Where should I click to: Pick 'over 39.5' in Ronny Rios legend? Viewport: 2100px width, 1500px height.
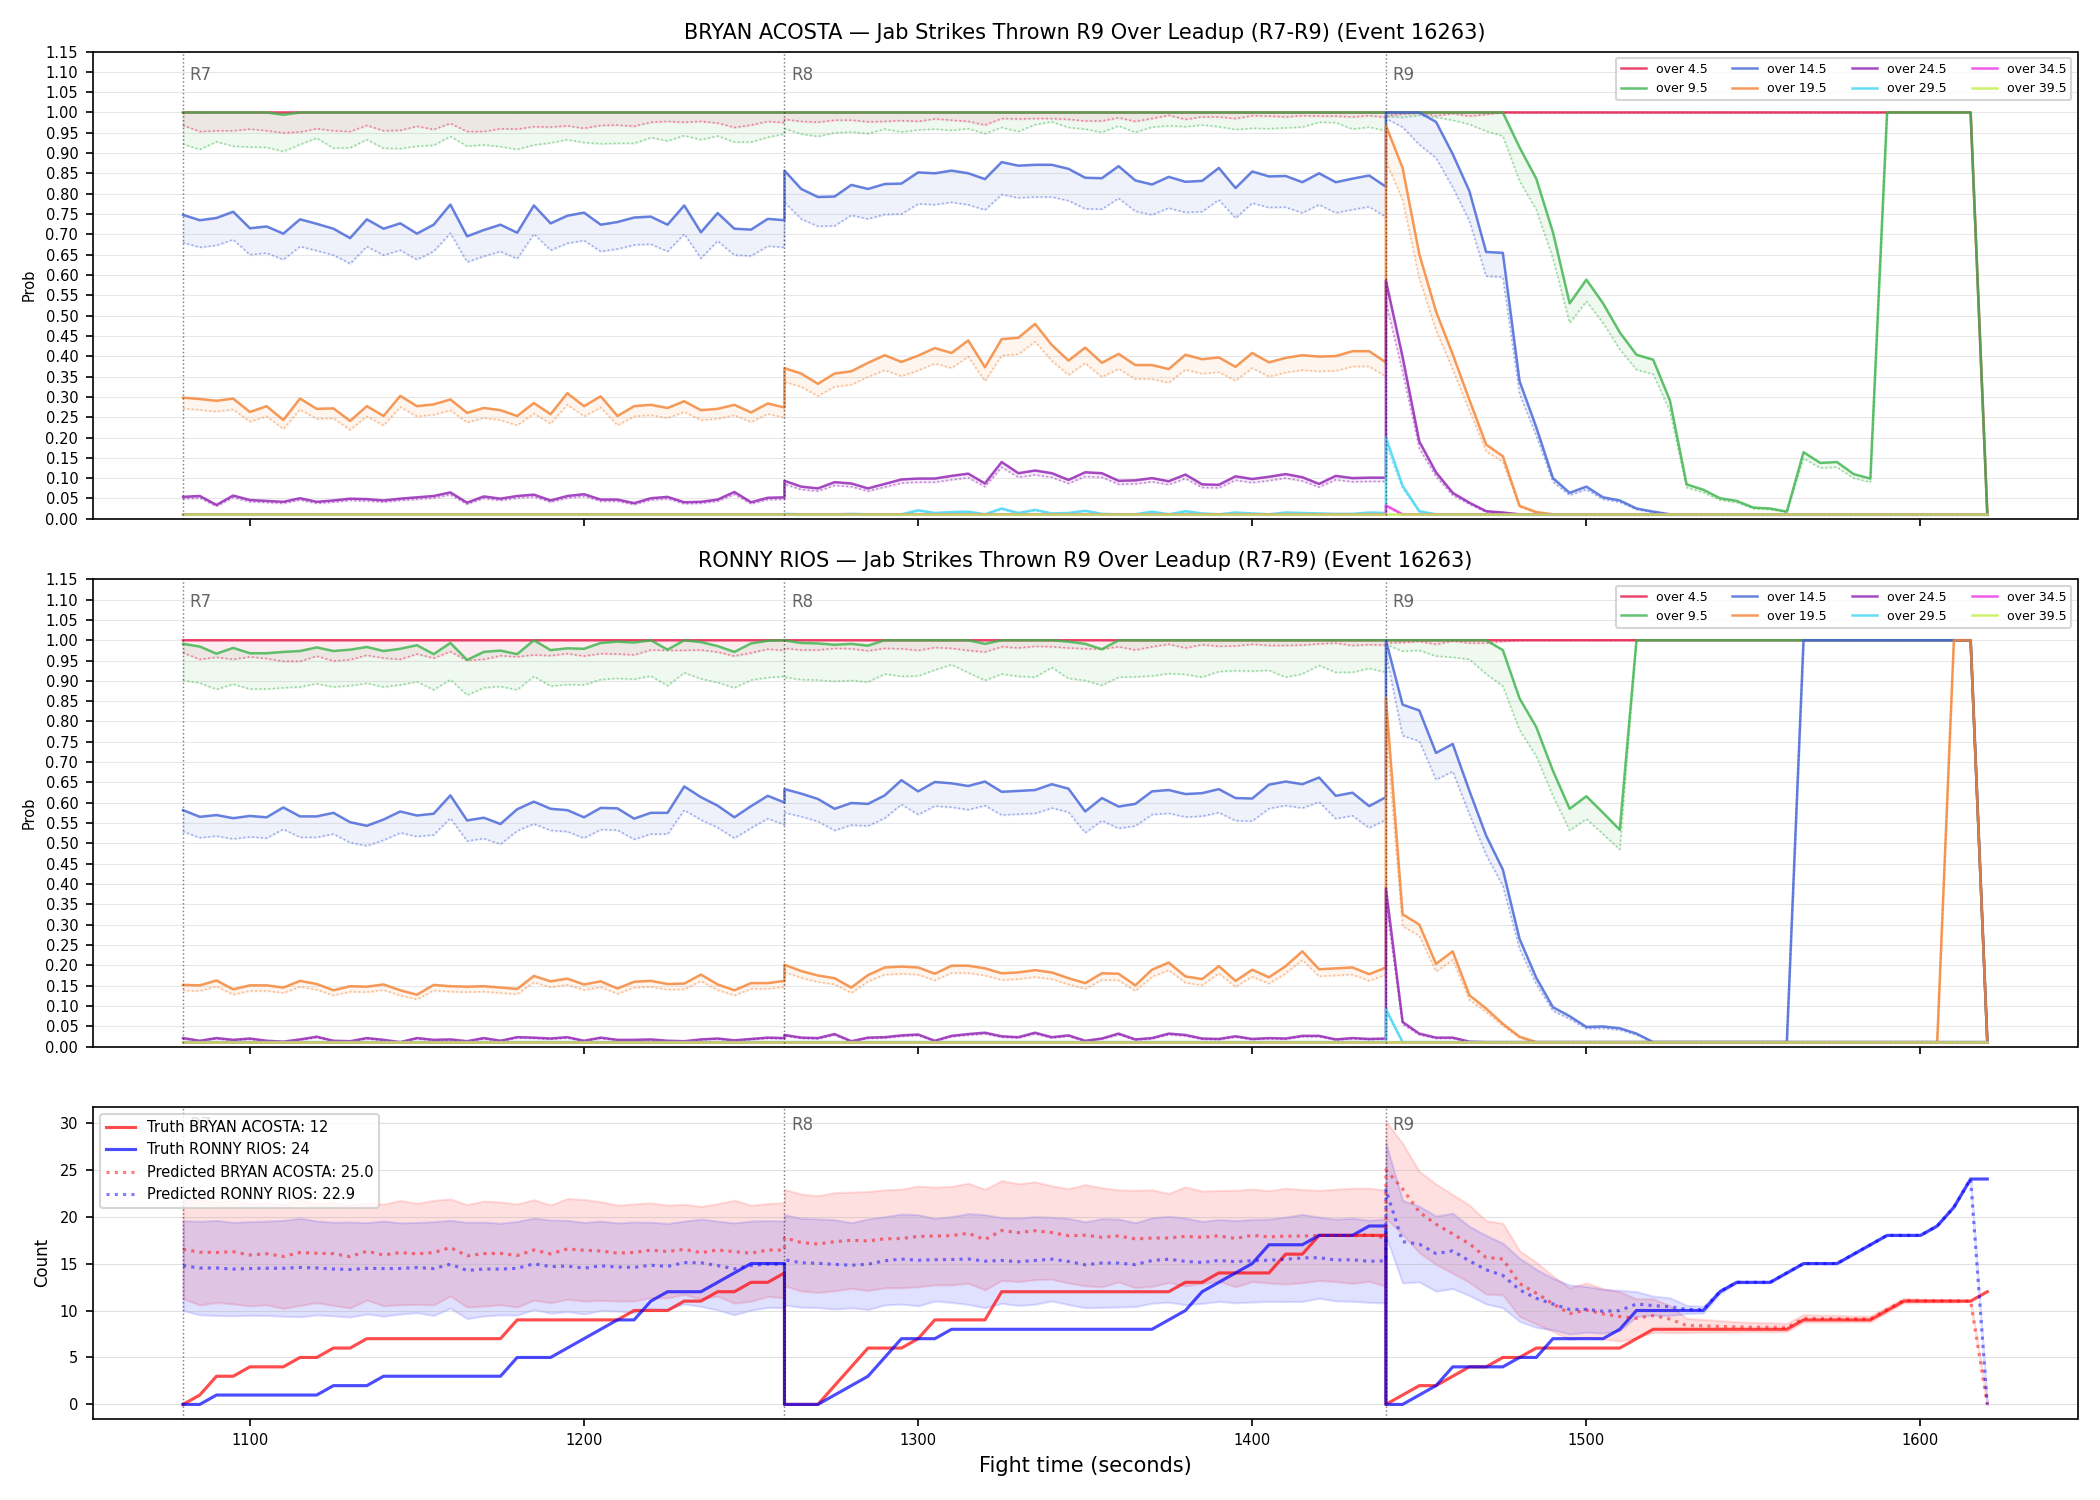2019,616
